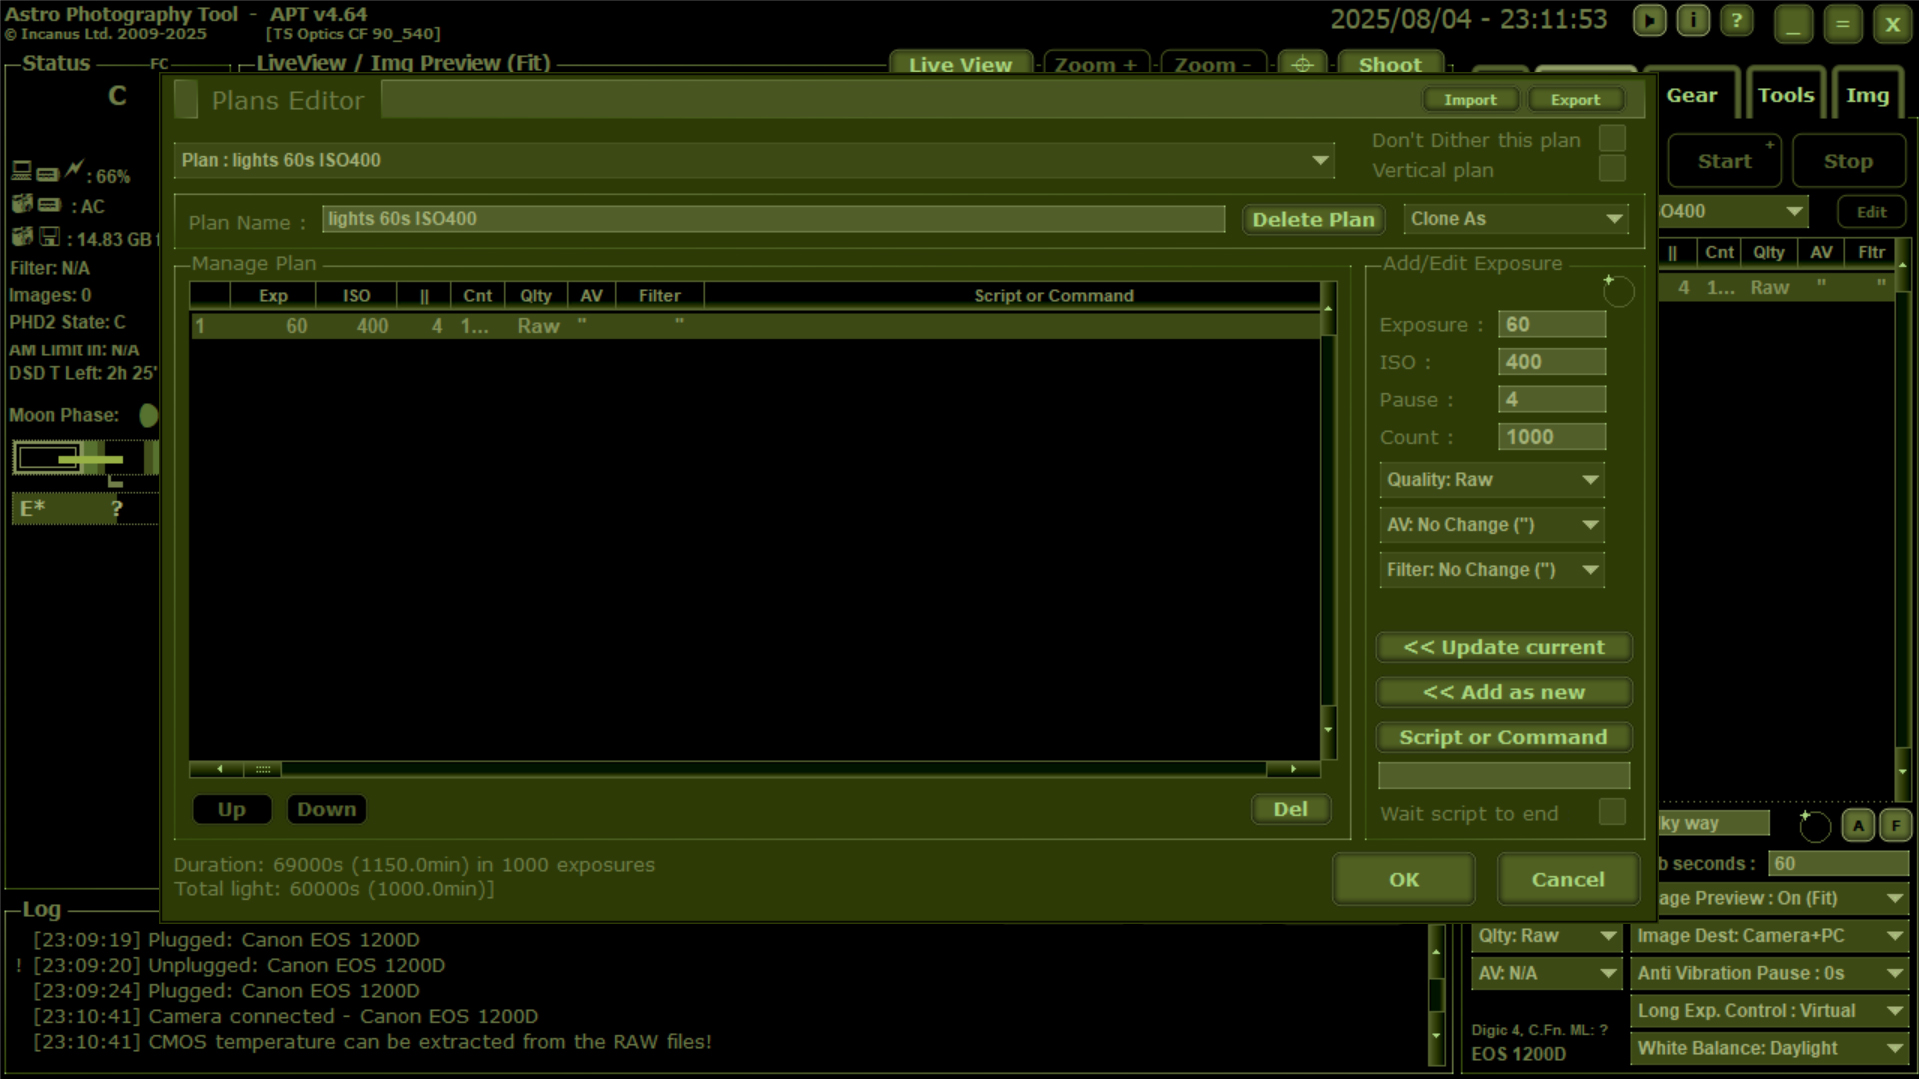Screen dimensions: 1919x1079
Task: Click the 'A' button in the camera panel
Action: [1858, 826]
